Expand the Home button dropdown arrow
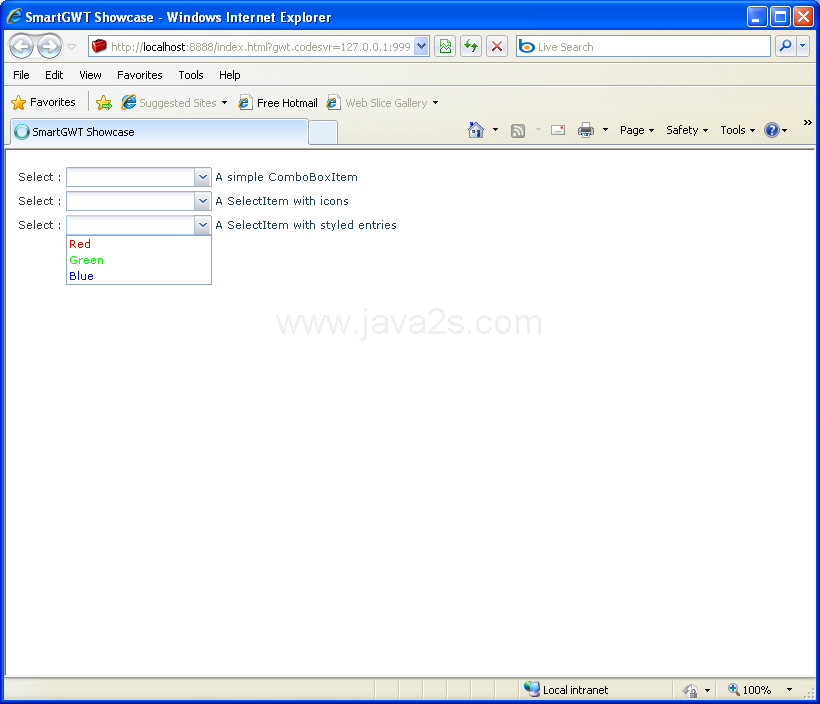Viewport: 820px width, 704px height. [x=495, y=130]
